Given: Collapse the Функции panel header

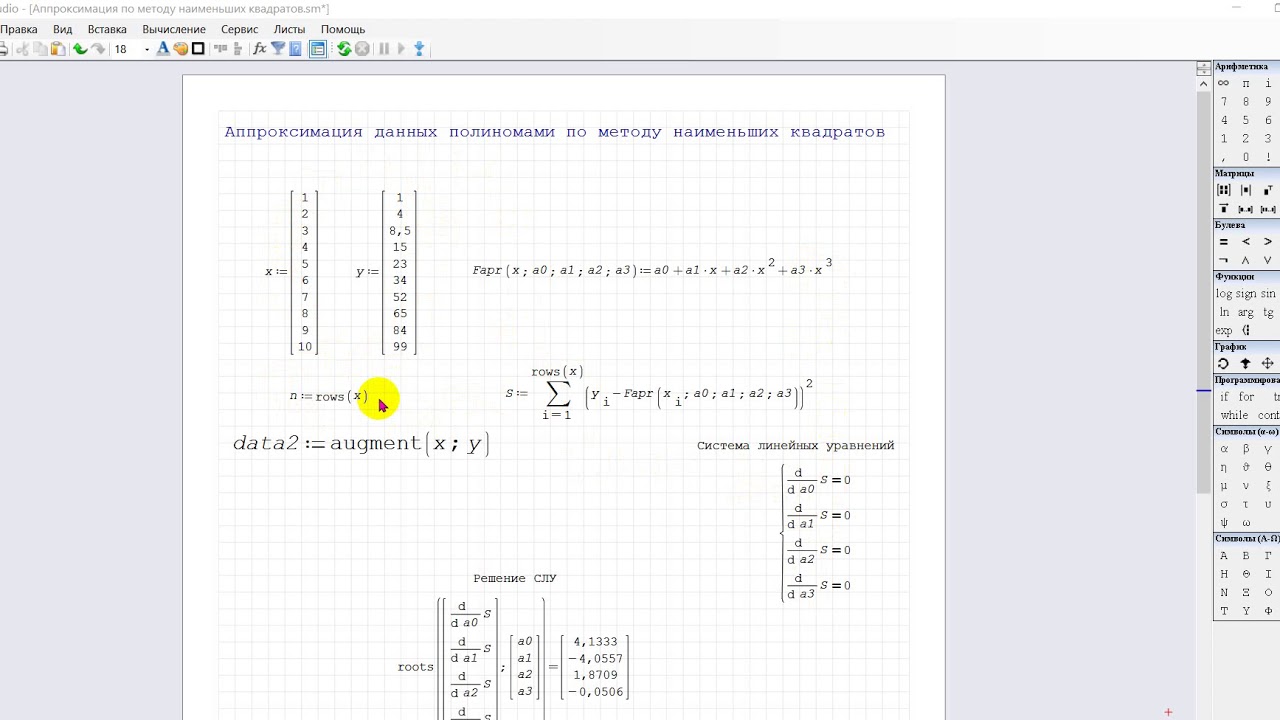Looking at the screenshot, I should [1247, 276].
